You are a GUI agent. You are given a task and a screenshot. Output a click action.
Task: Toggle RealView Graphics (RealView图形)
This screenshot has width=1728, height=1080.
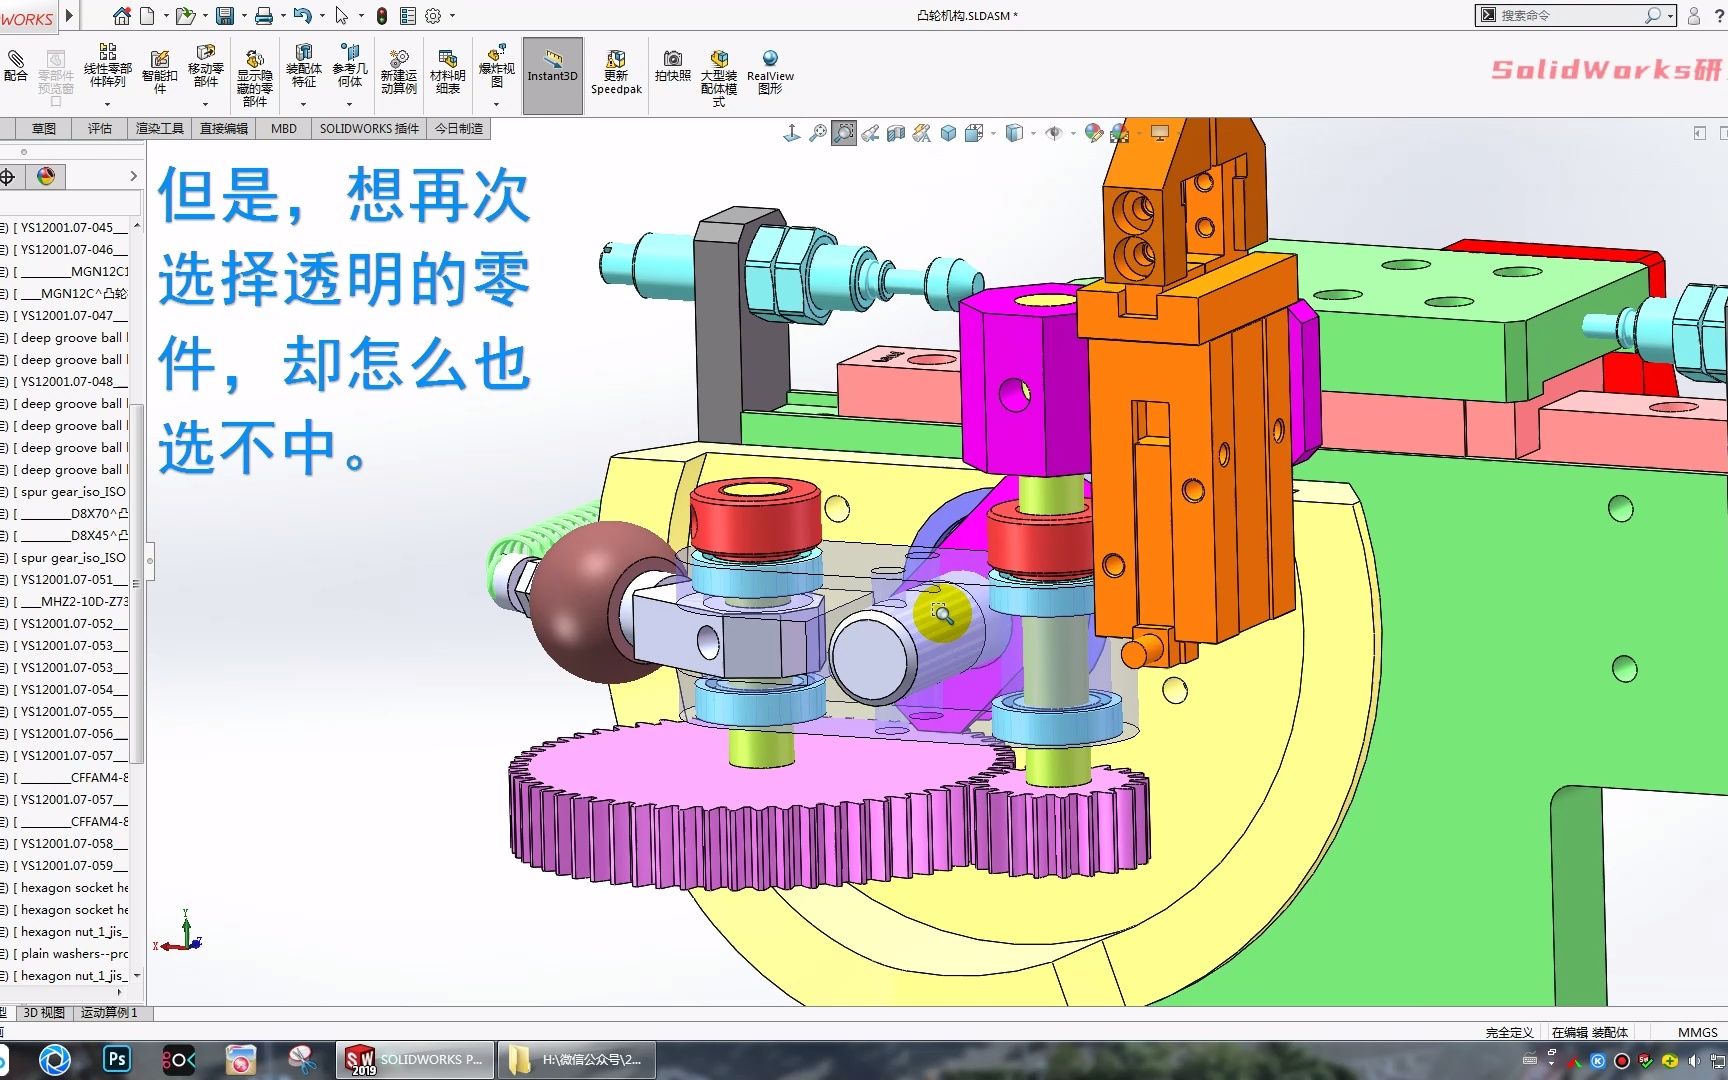tap(770, 72)
